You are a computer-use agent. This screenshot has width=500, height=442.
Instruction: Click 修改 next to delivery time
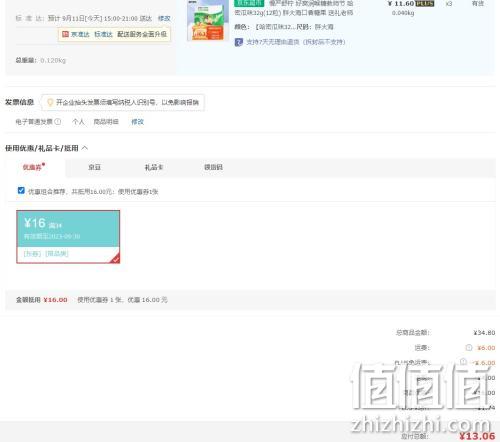coord(164,18)
